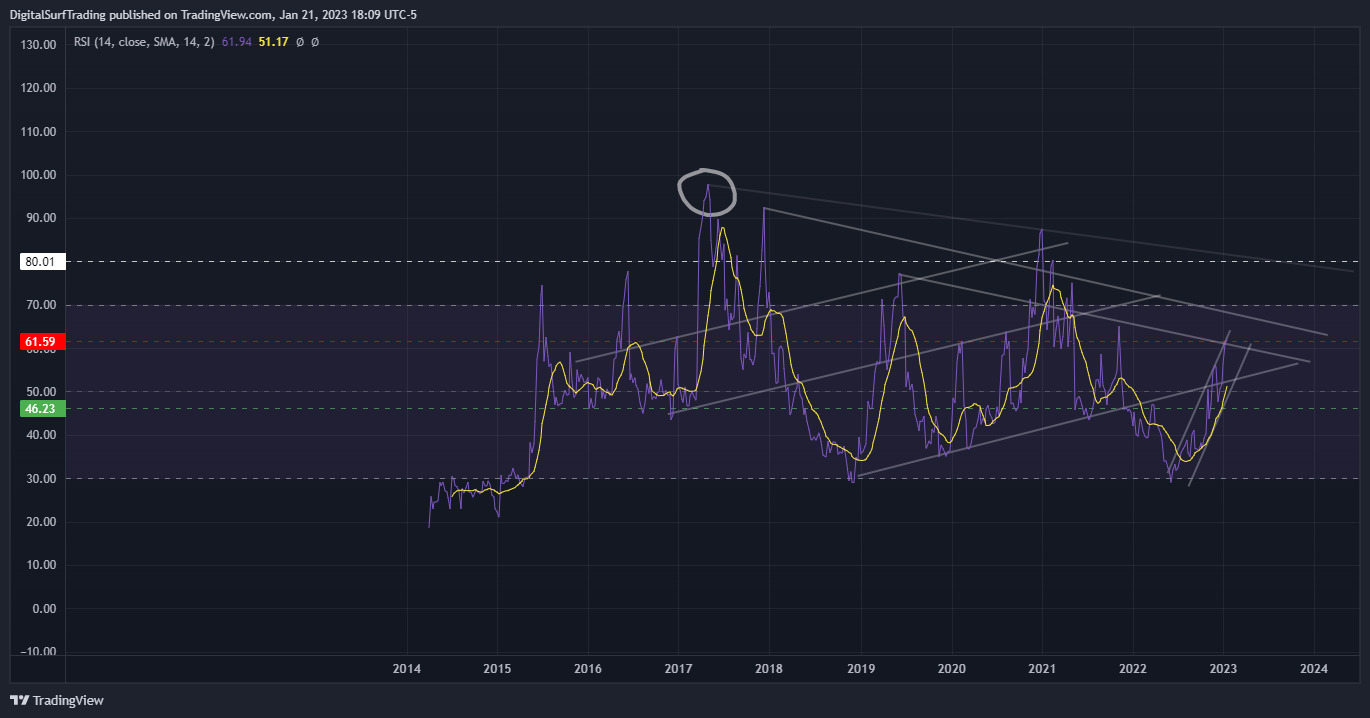Click the 130.00 axis label
The height and width of the screenshot is (718, 1370).
(37, 44)
